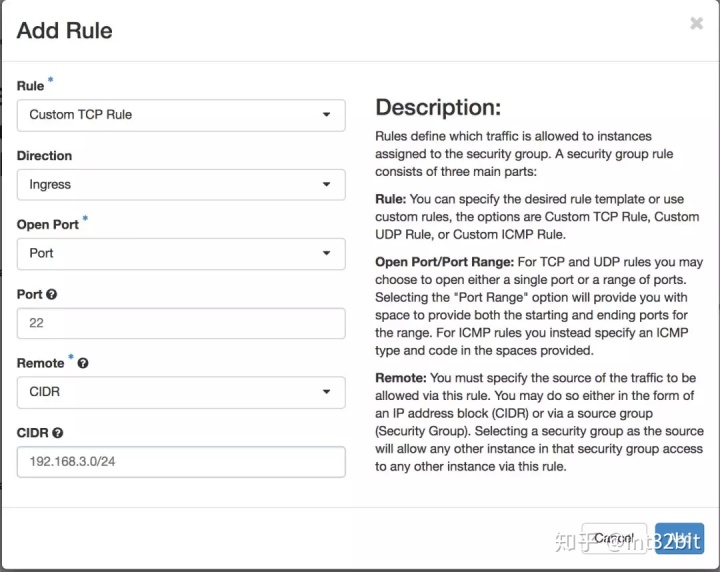Click the bold "Rule:" description text
The image size is (720, 572).
(x=391, y=199)
